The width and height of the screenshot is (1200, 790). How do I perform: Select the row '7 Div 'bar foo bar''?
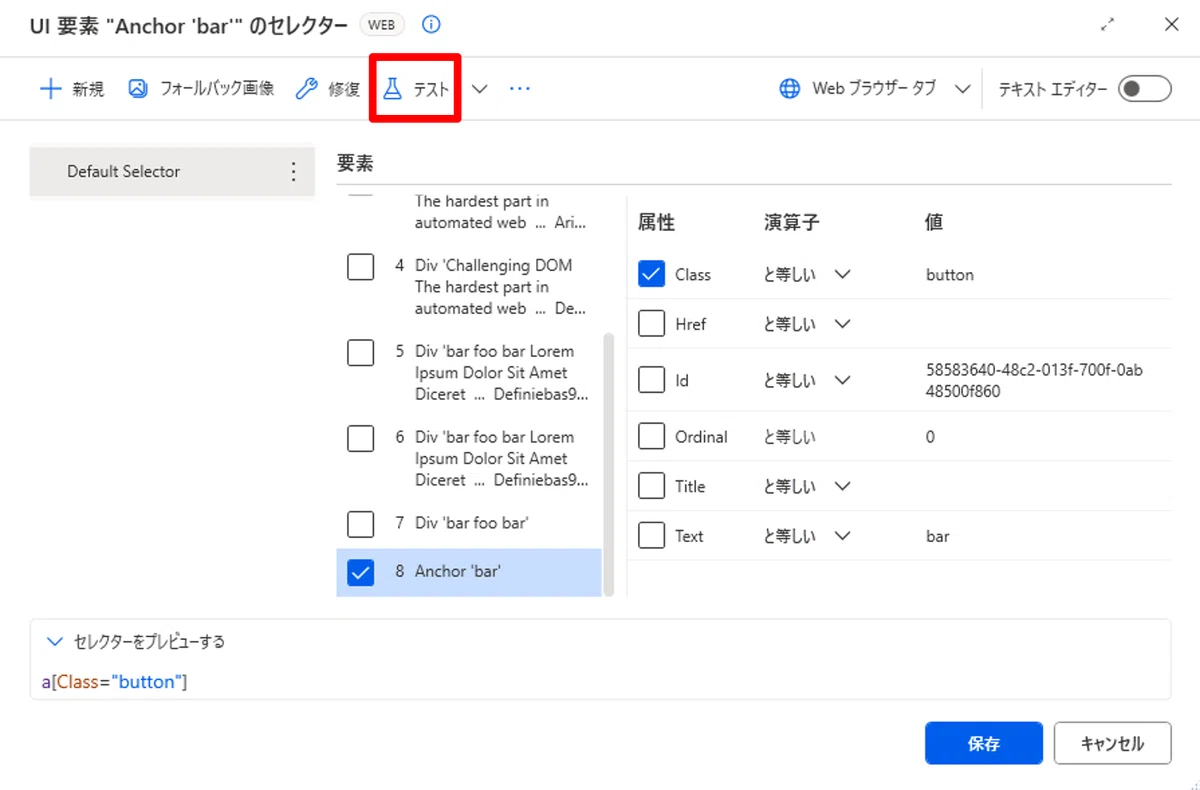(x=469, y=523)
